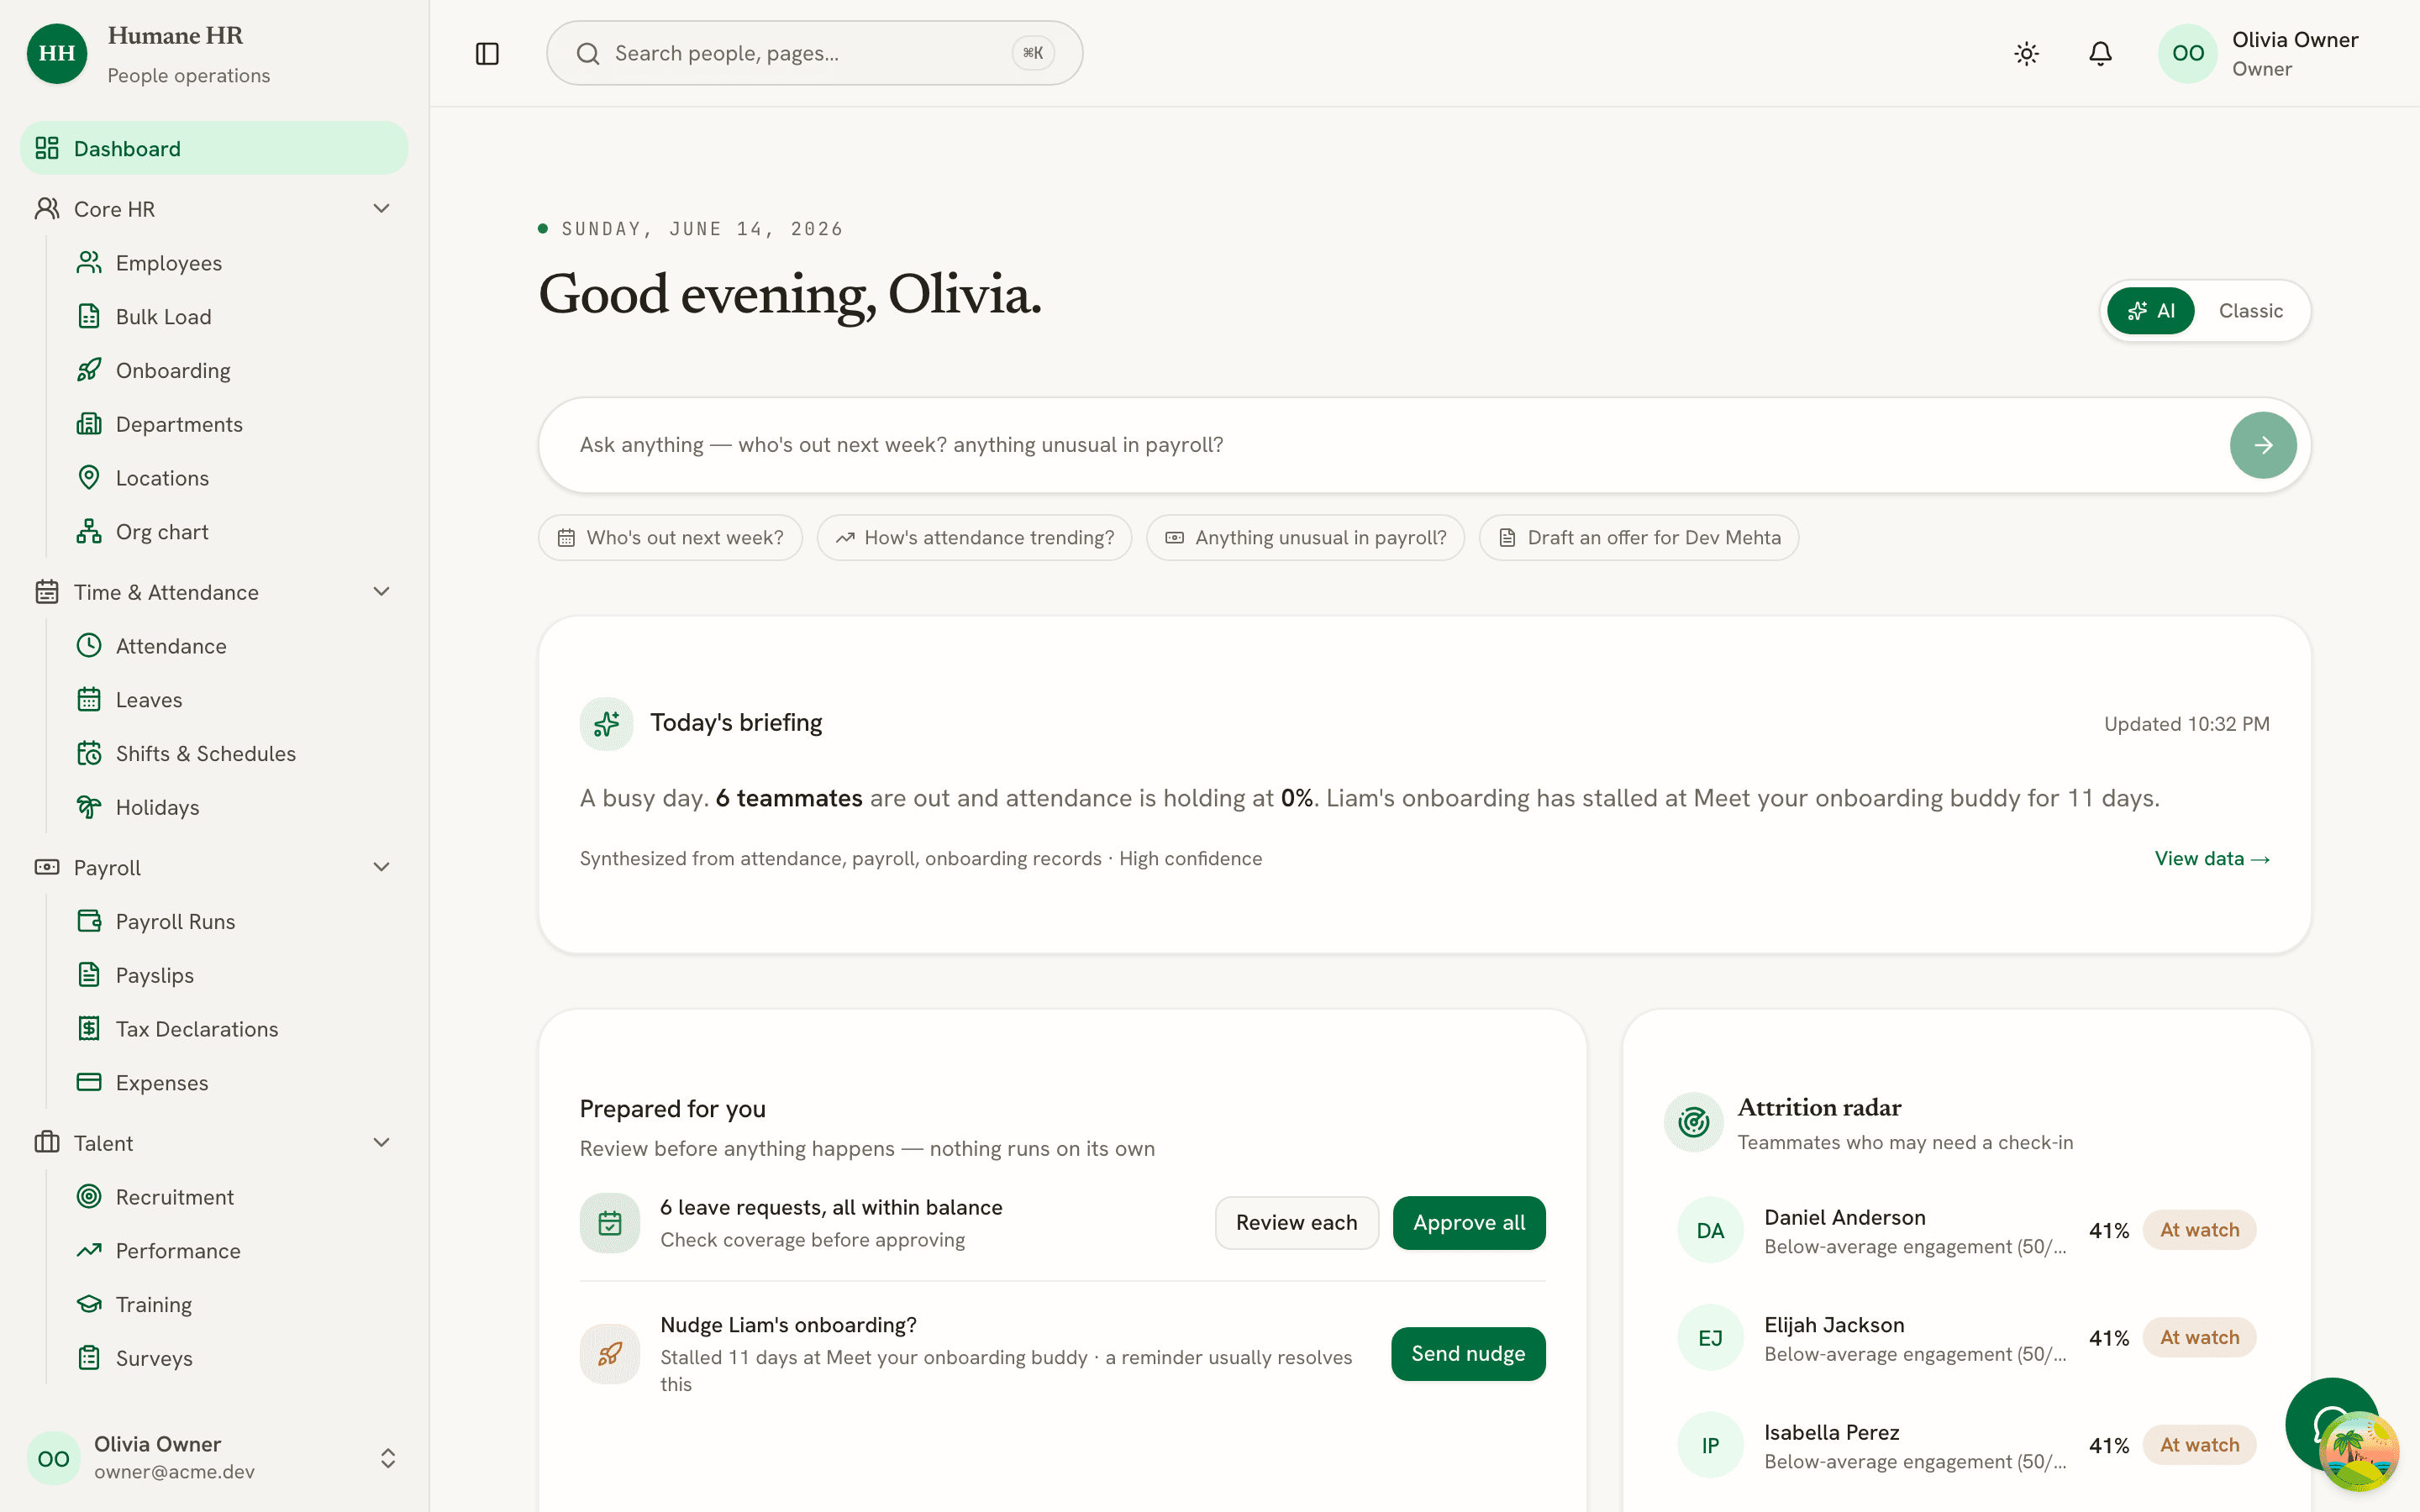Image resolution: width=2420 pixels, height=1512 pixels.
Task: Click the Shifts & Schedules icon
Action: [89, 753]
